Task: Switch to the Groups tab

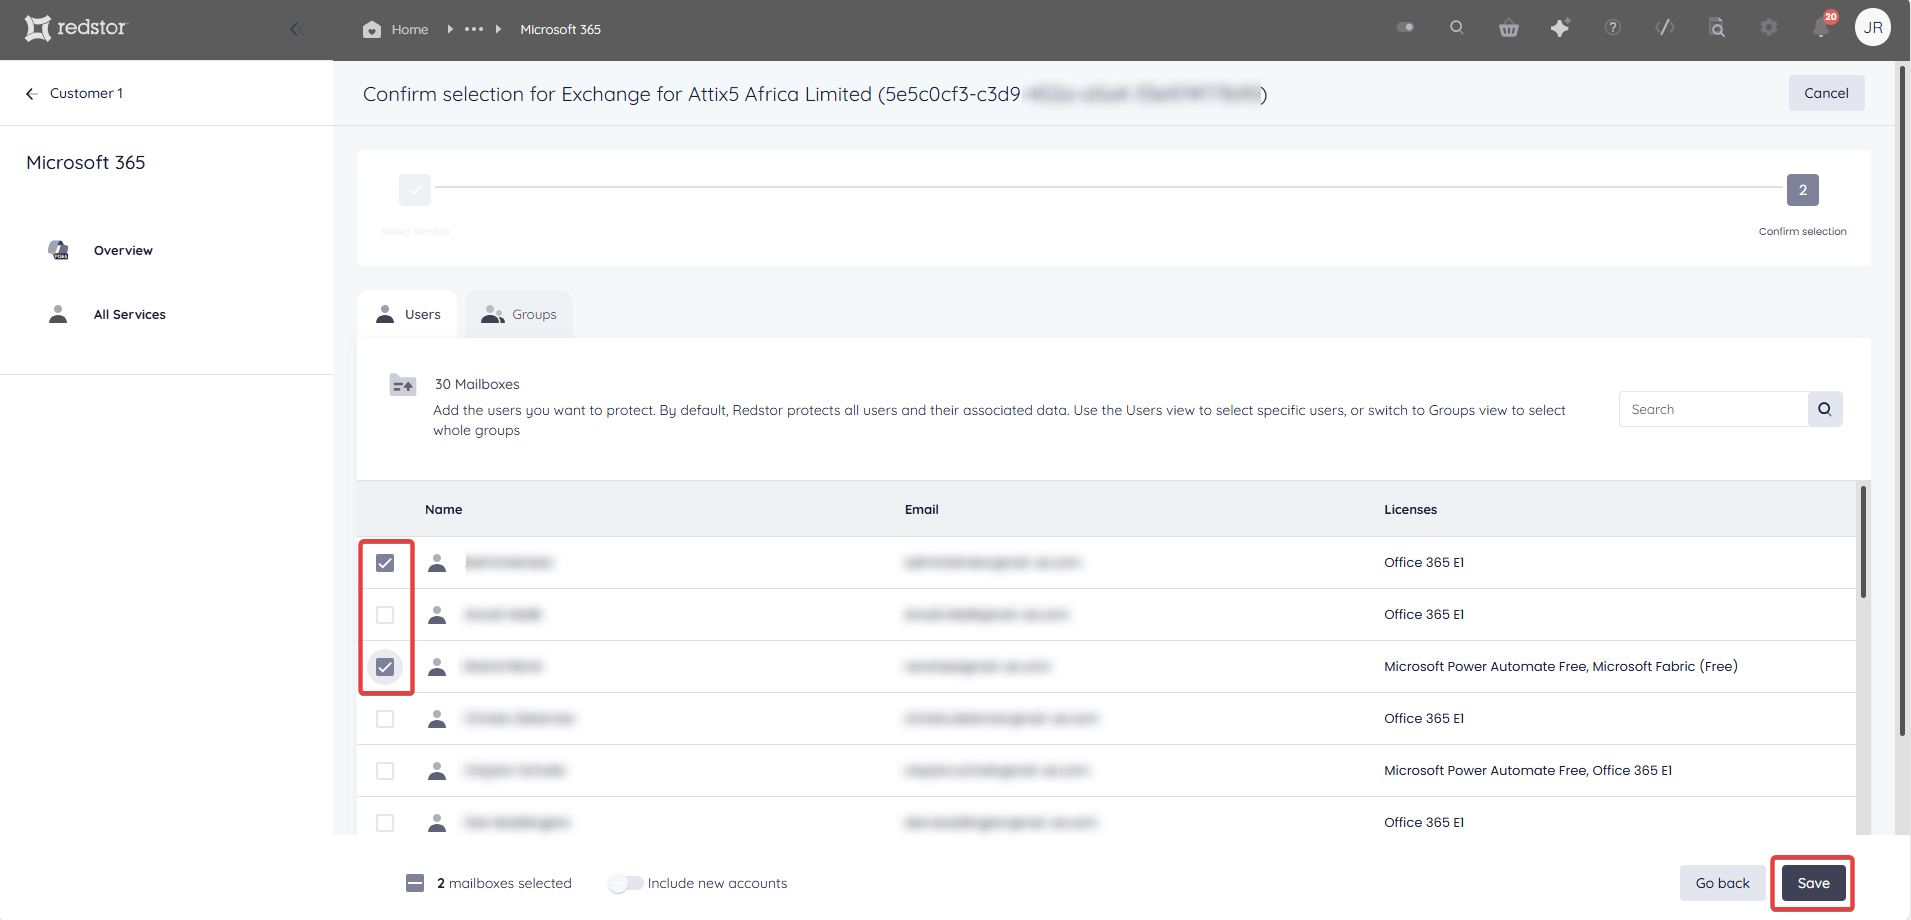Action: click(519, 314)
